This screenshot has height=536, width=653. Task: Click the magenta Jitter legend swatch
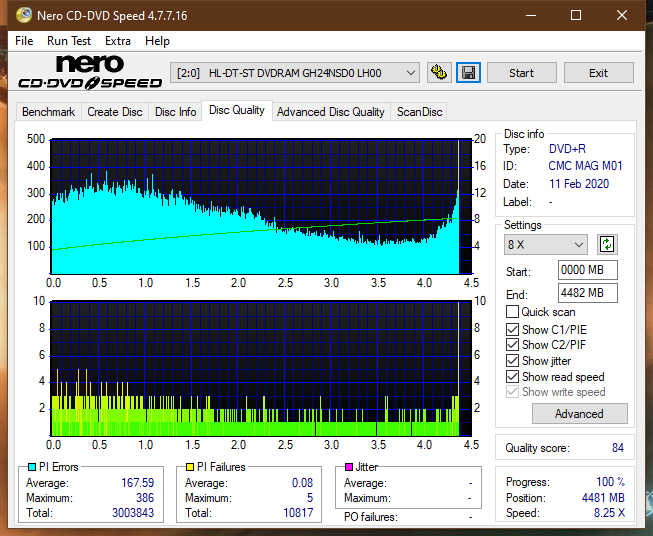click(x=349, y=467)
